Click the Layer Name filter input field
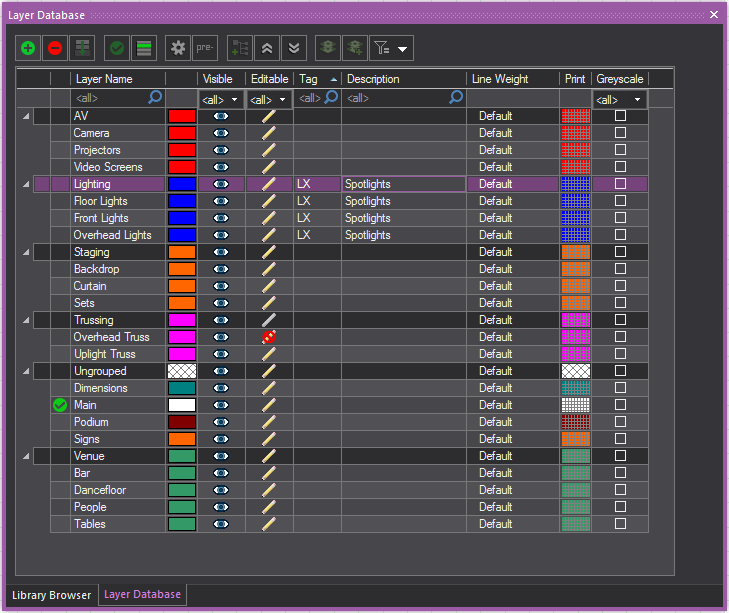This screenshot has width=729, height=613. pos(108,99)
